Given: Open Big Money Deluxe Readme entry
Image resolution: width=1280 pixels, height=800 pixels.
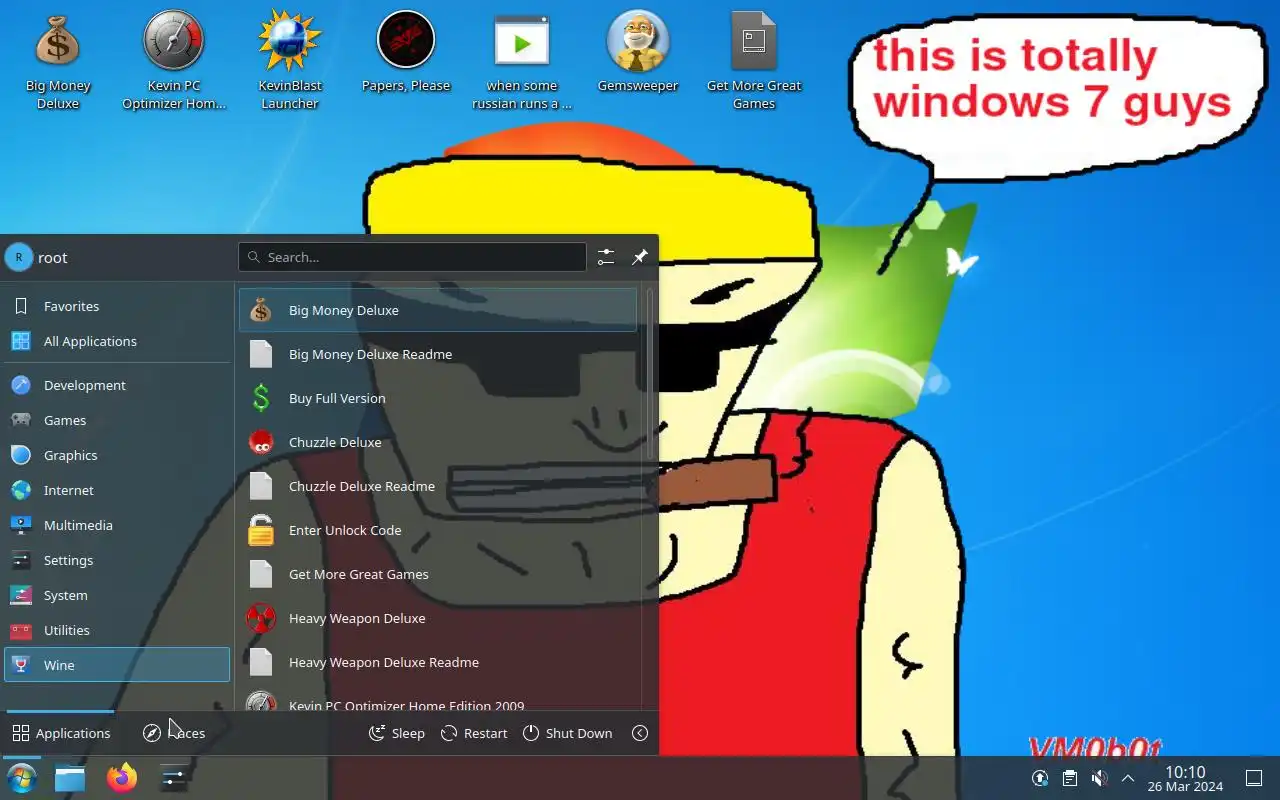Looking at the screenshot, I should point(438,354).
